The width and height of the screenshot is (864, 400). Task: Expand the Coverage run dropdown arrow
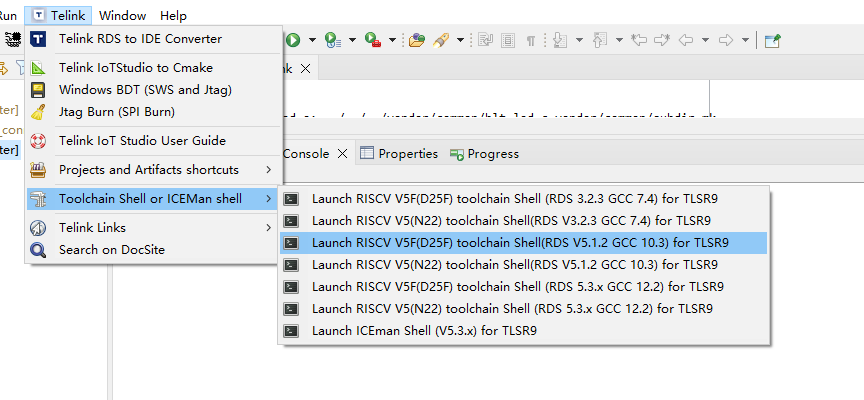[x=352, y=40]
